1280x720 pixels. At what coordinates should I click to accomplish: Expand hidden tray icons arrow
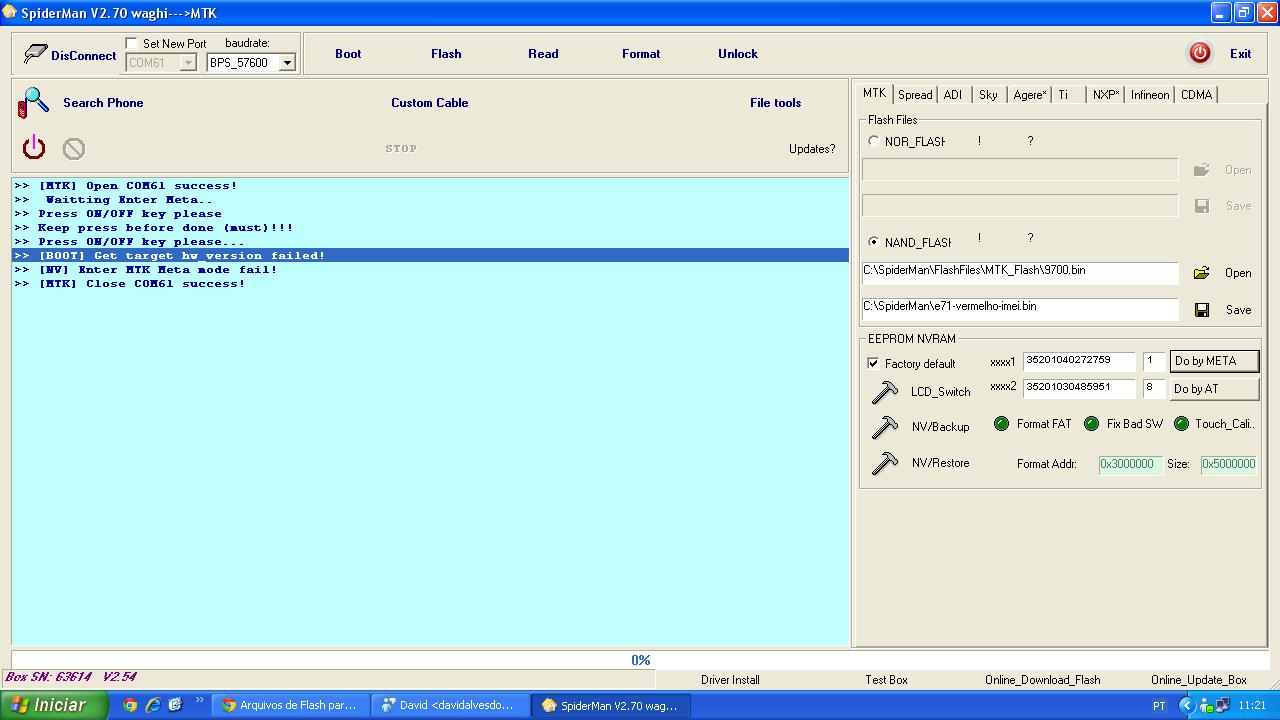coord(1187,705)
